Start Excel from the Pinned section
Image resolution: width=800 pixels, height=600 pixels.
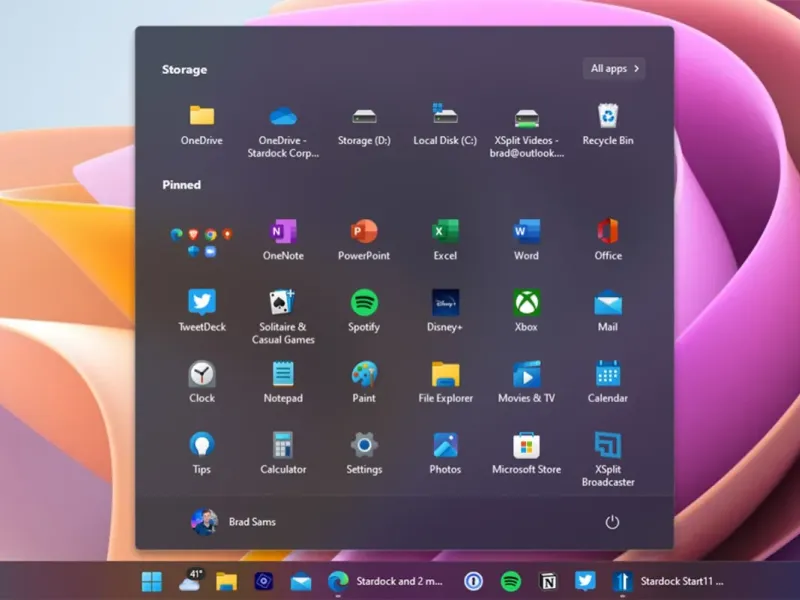pos(445,240)
